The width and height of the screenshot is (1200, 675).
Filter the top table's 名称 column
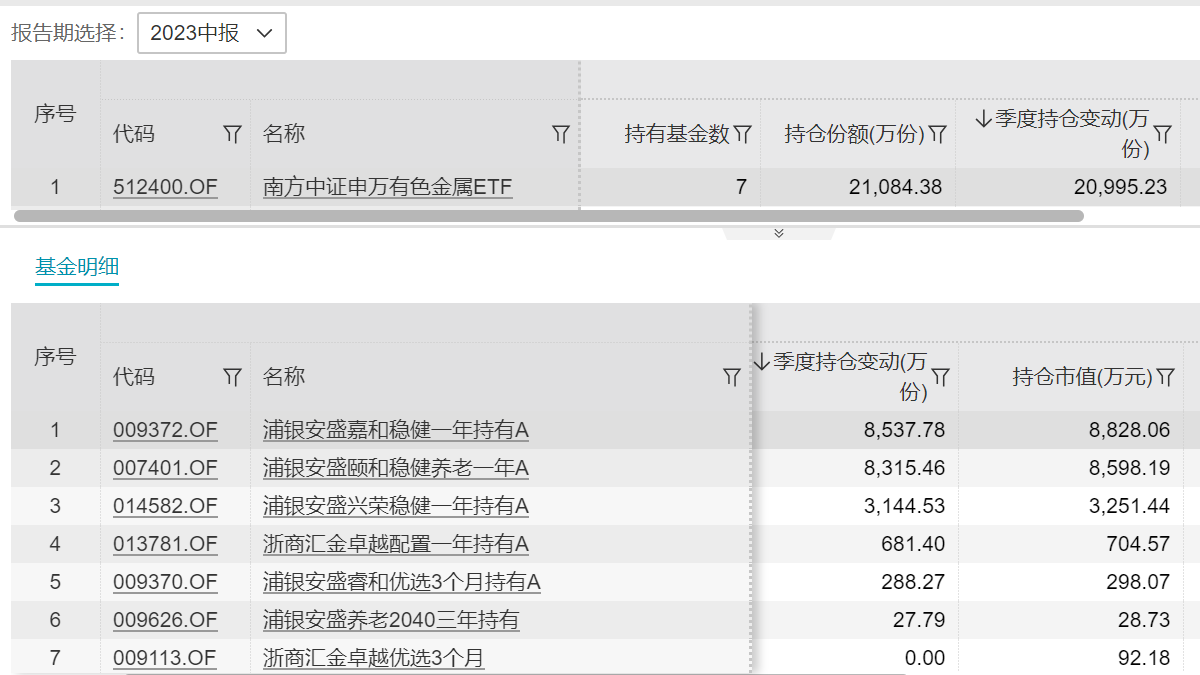pyautogui.click(x=561, y=134)
